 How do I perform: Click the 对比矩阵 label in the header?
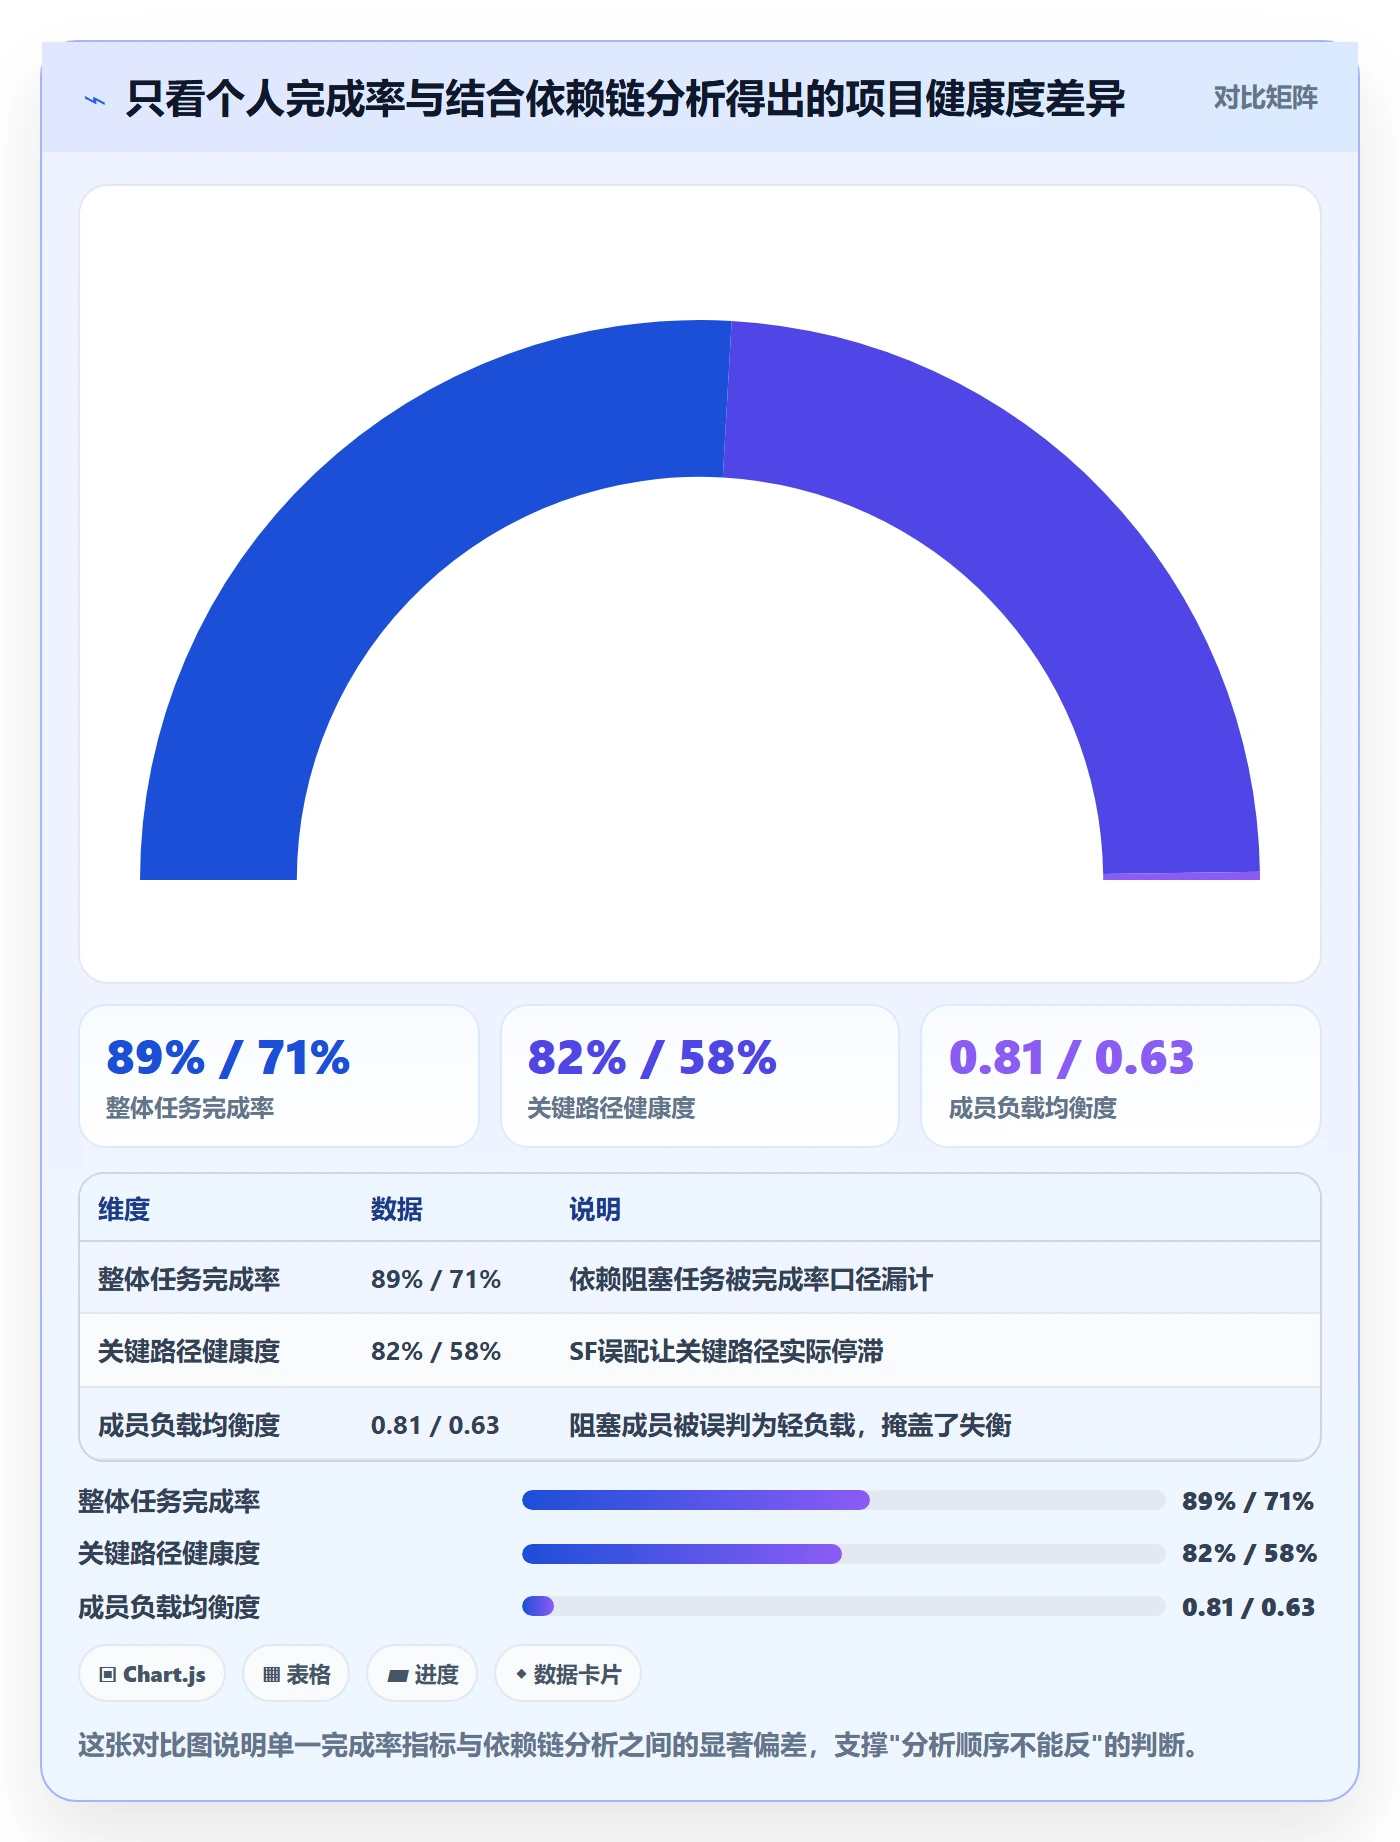[1265, 98]
